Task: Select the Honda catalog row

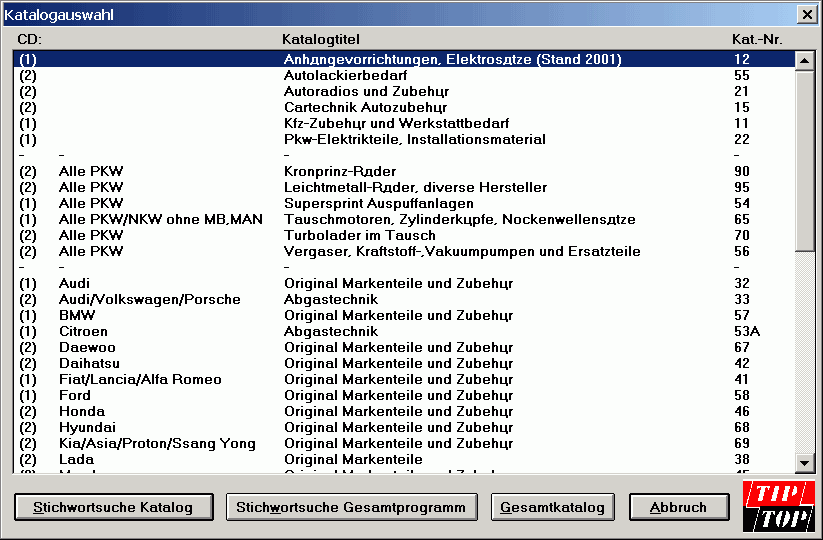Action: pos(404,411)
